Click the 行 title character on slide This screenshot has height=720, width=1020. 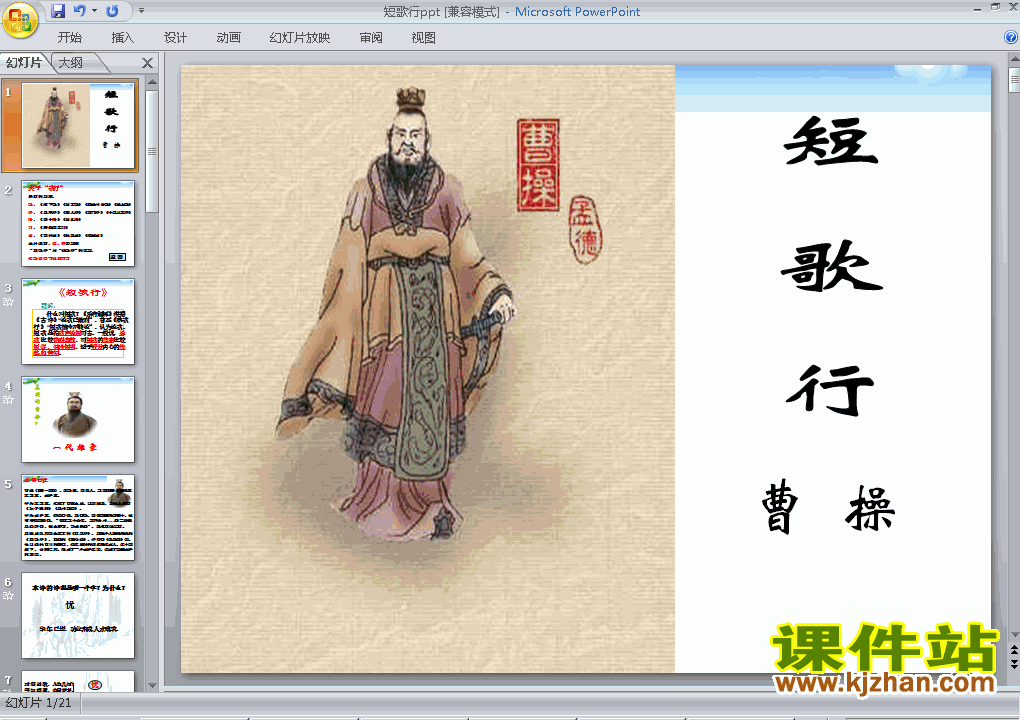830,390
